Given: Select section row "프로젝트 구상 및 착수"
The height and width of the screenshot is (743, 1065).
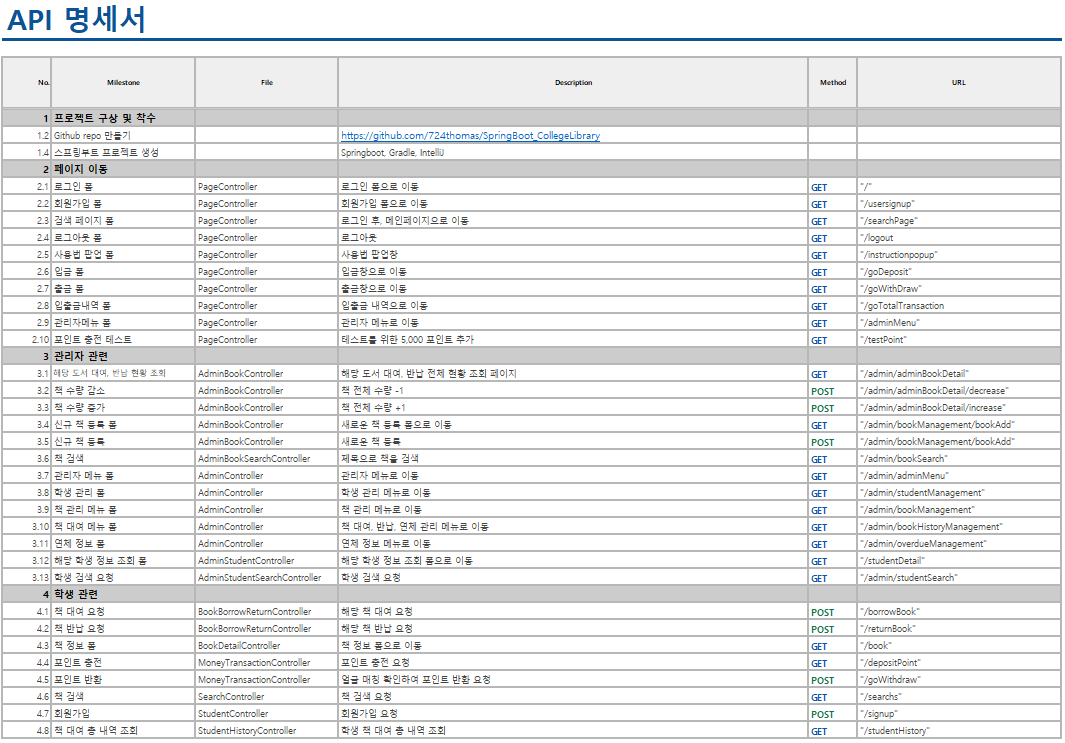Looking at the screenshot, I should [531, 118].
